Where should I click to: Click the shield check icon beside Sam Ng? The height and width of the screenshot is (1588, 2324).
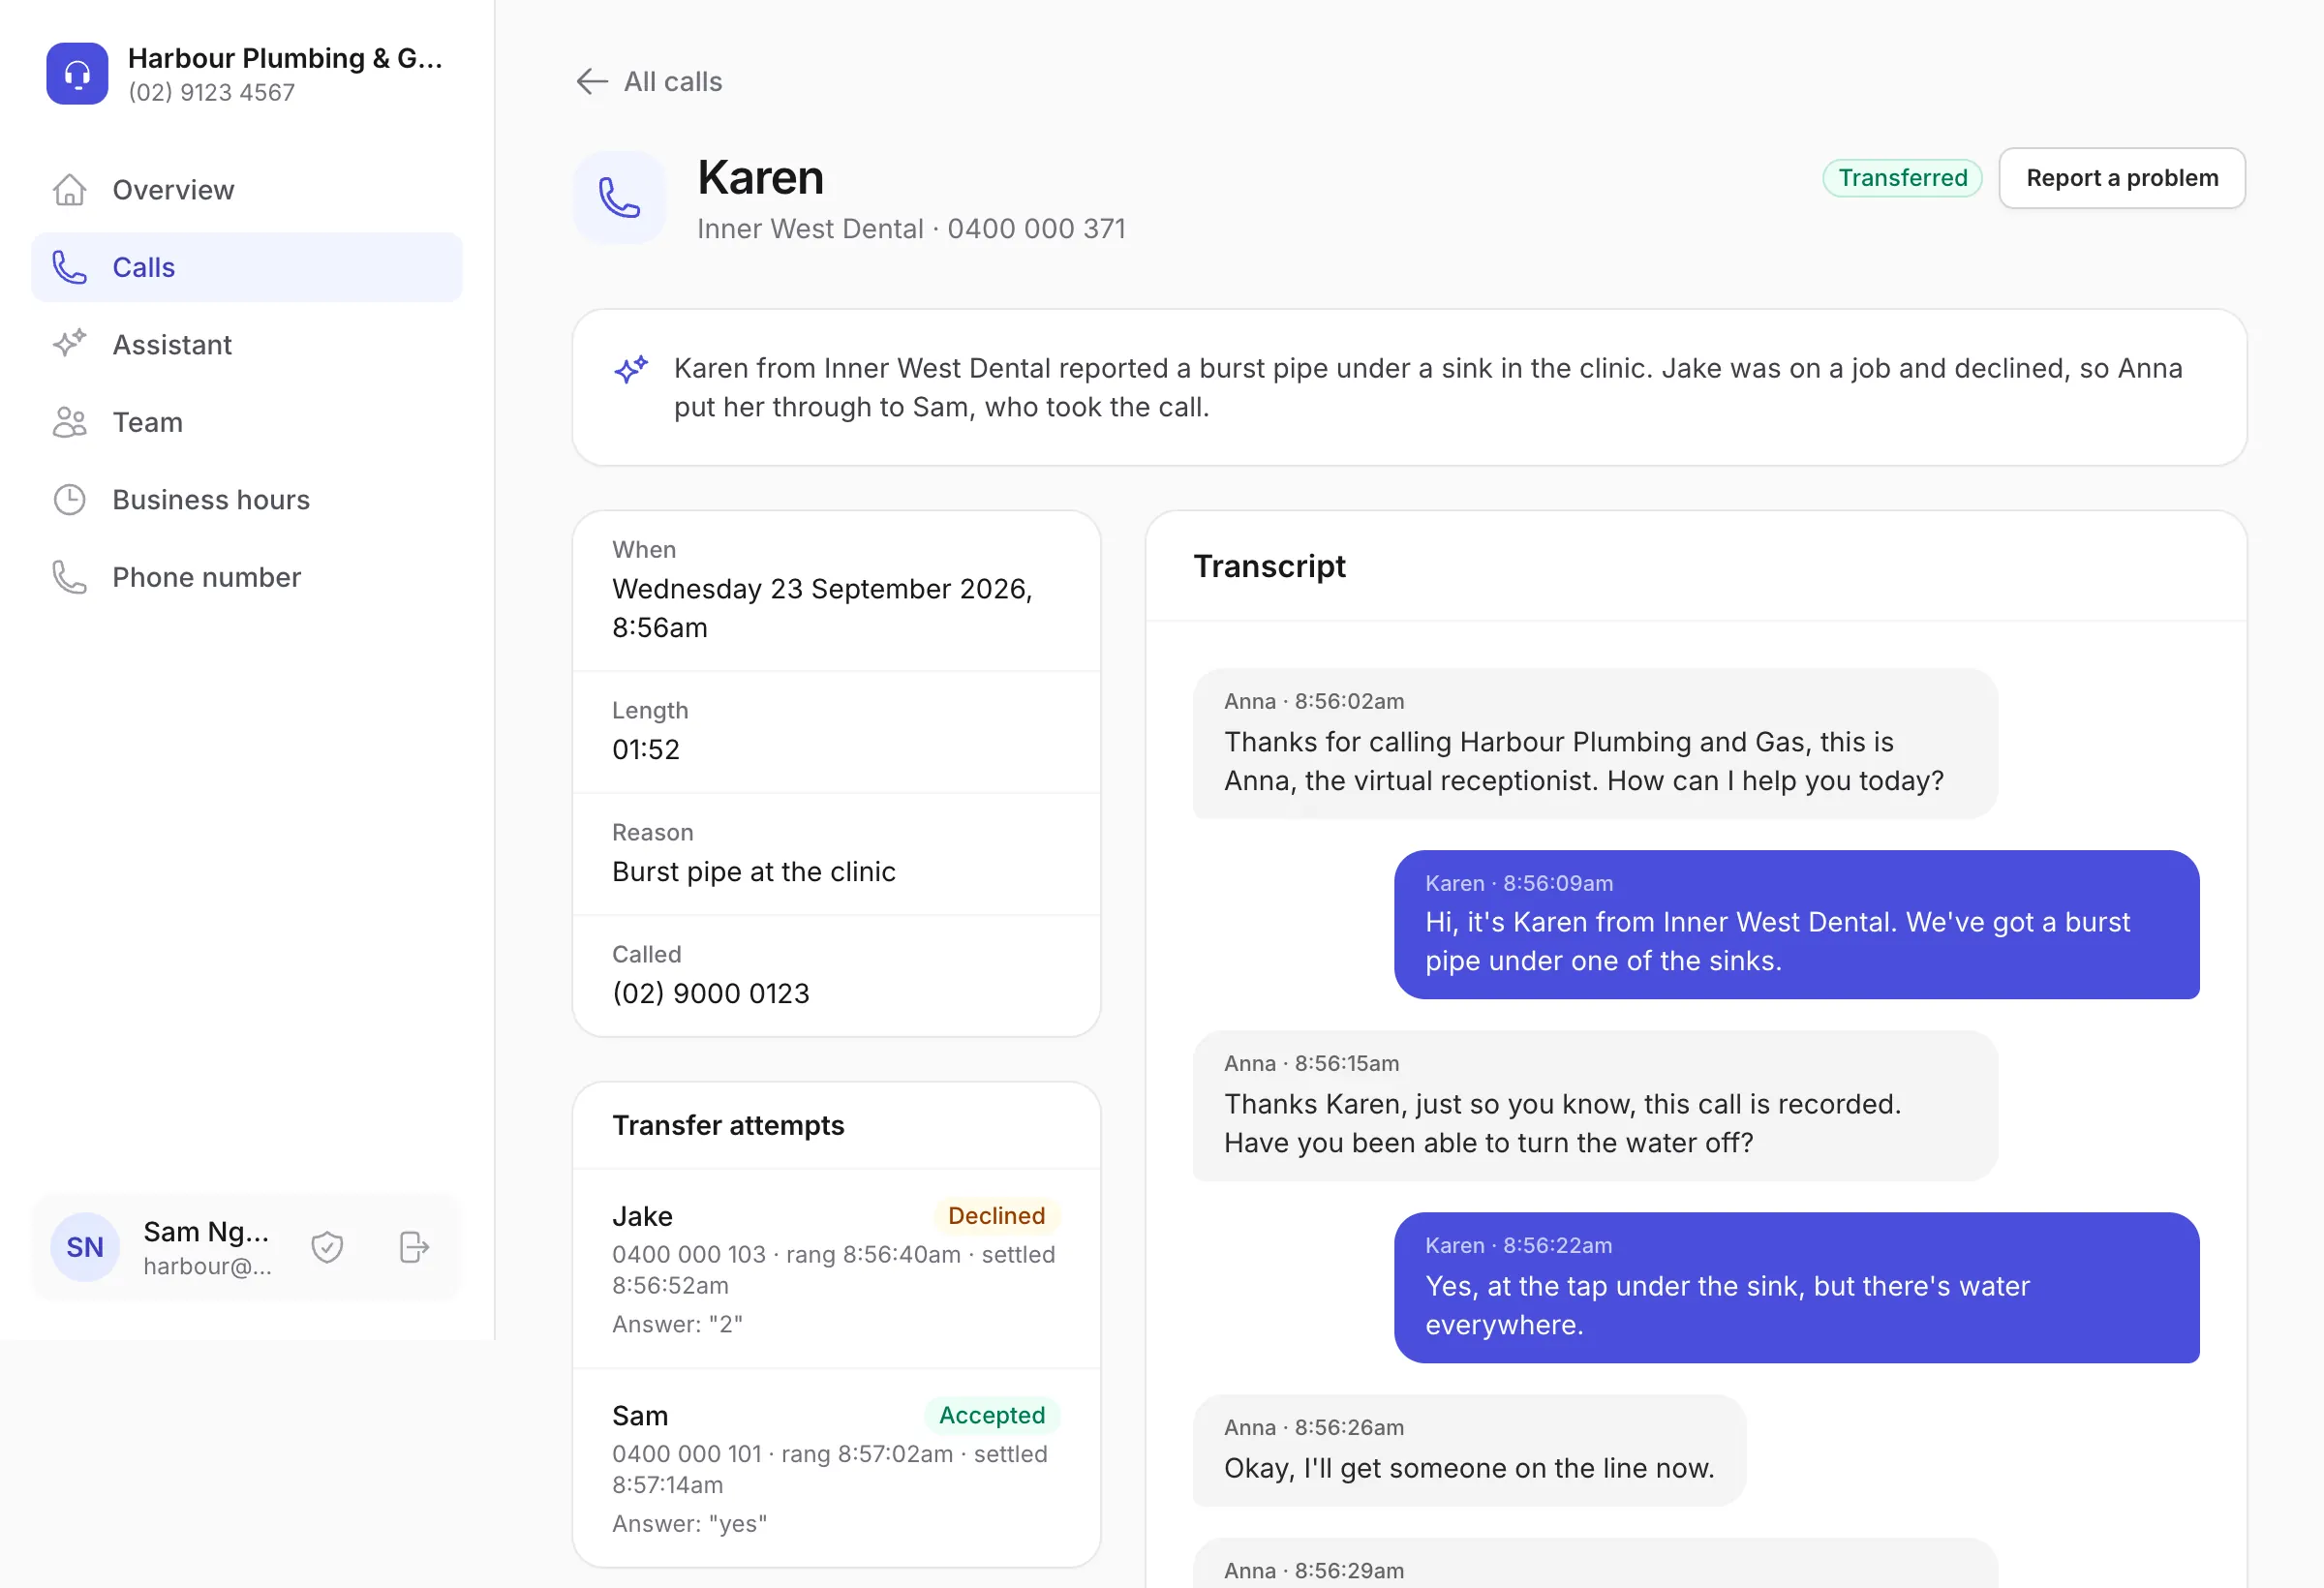[x=327, y=1247]
